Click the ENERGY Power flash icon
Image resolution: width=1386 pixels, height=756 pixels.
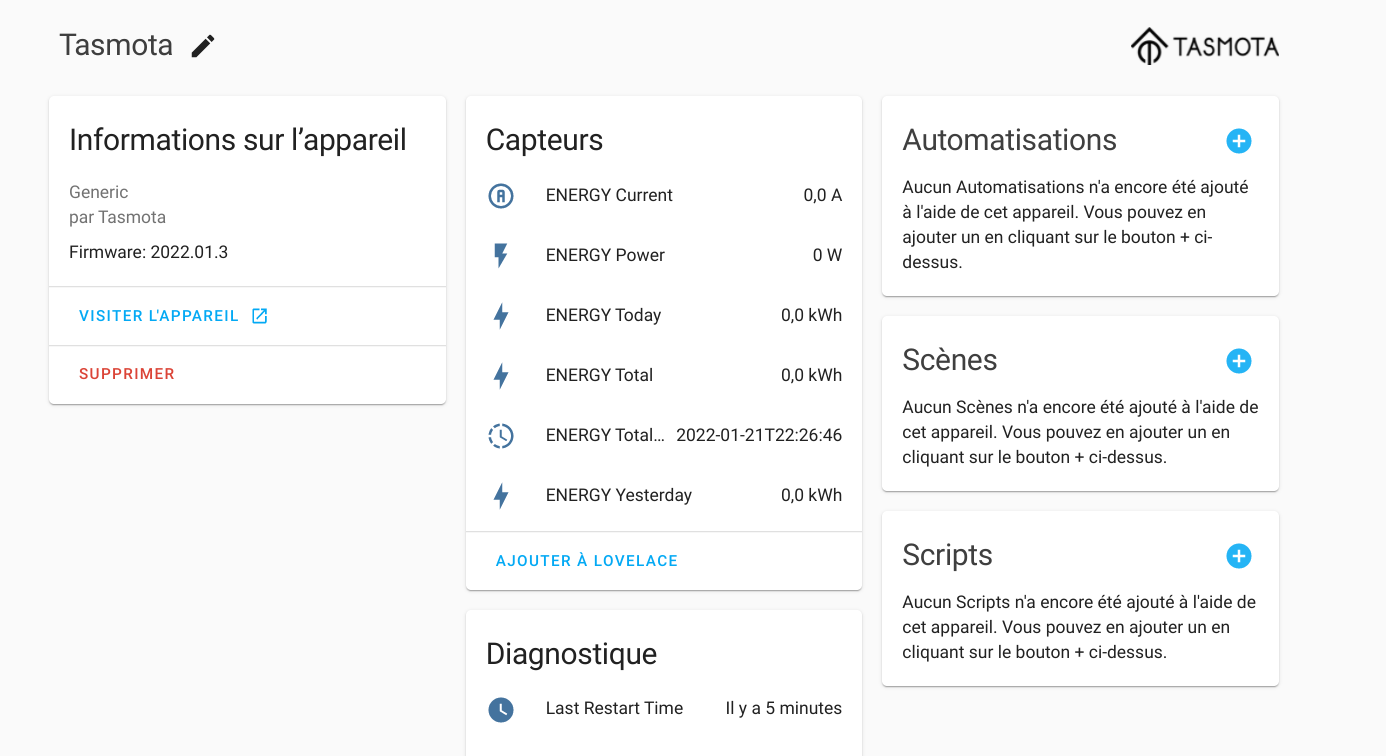pyautogui.click(x=501, y=255)
